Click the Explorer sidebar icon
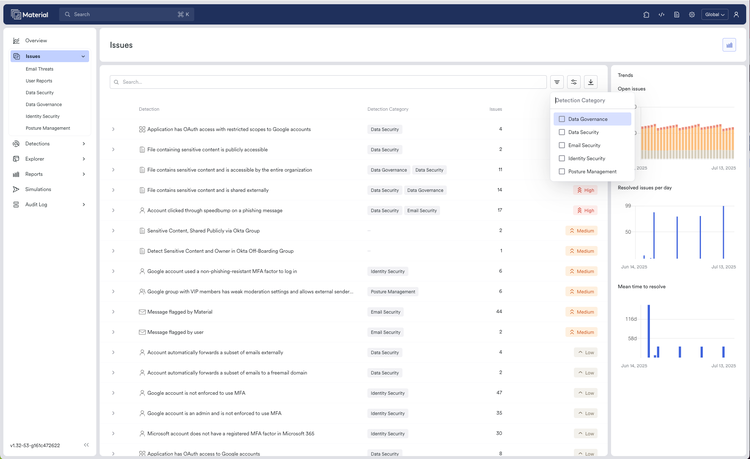This screenshot has width=750, height=459. click(x=16, y=159)
